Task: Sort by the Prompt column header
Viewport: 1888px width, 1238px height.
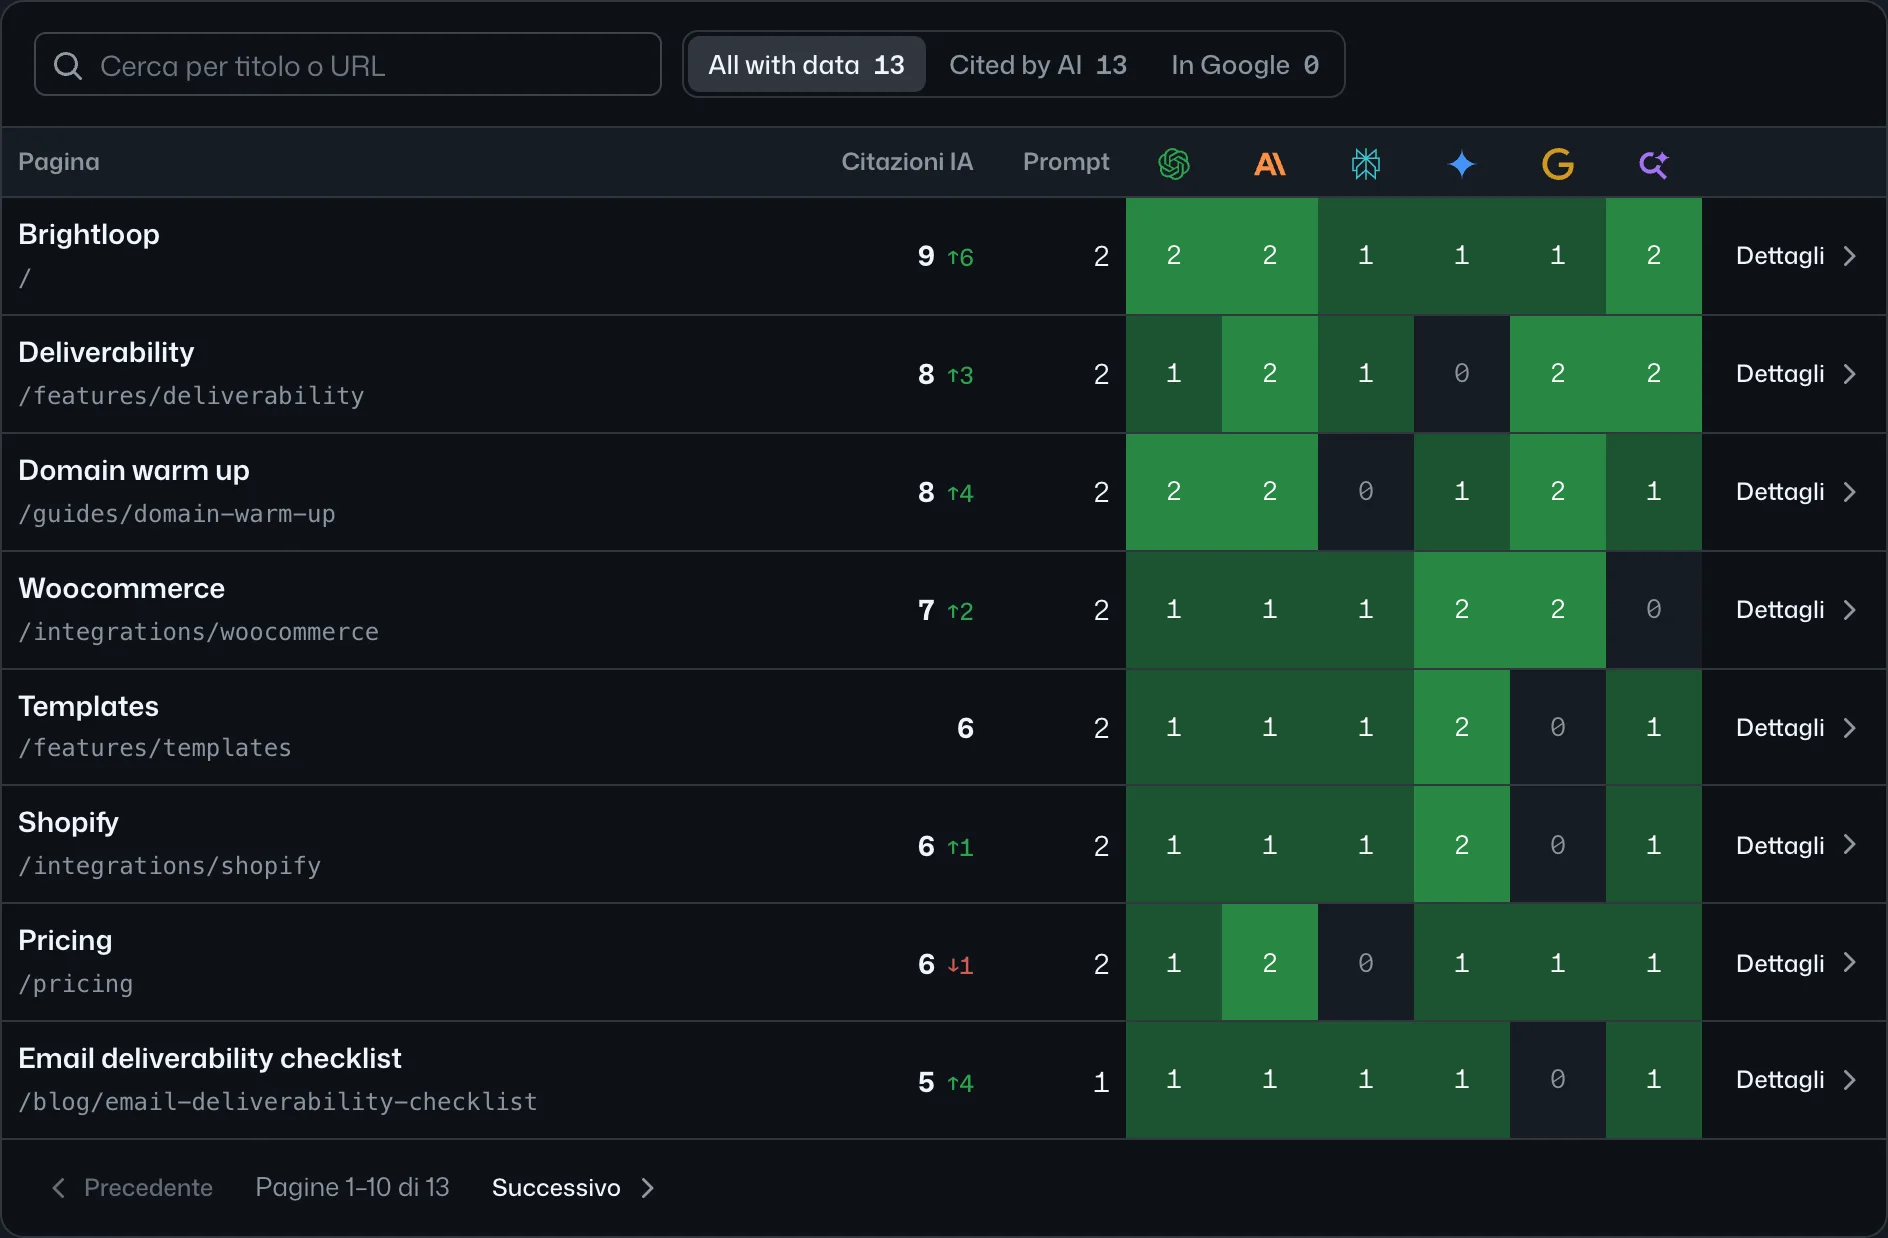Action: coord(1066,162)
